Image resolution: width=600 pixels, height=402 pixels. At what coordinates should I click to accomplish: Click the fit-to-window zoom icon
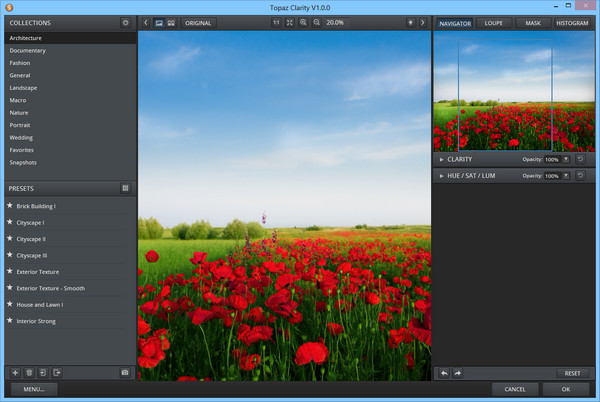(290, 22)
